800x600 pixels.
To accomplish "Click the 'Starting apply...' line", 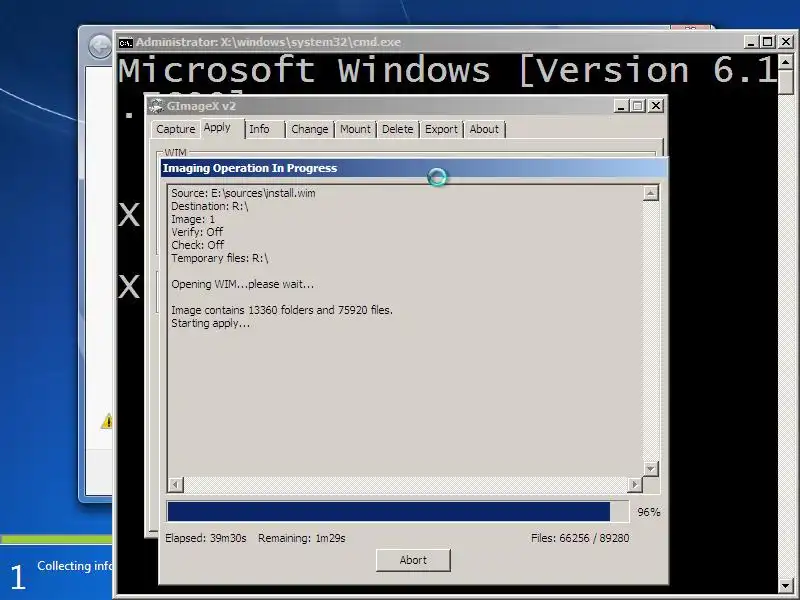I will tap(210, 323).
